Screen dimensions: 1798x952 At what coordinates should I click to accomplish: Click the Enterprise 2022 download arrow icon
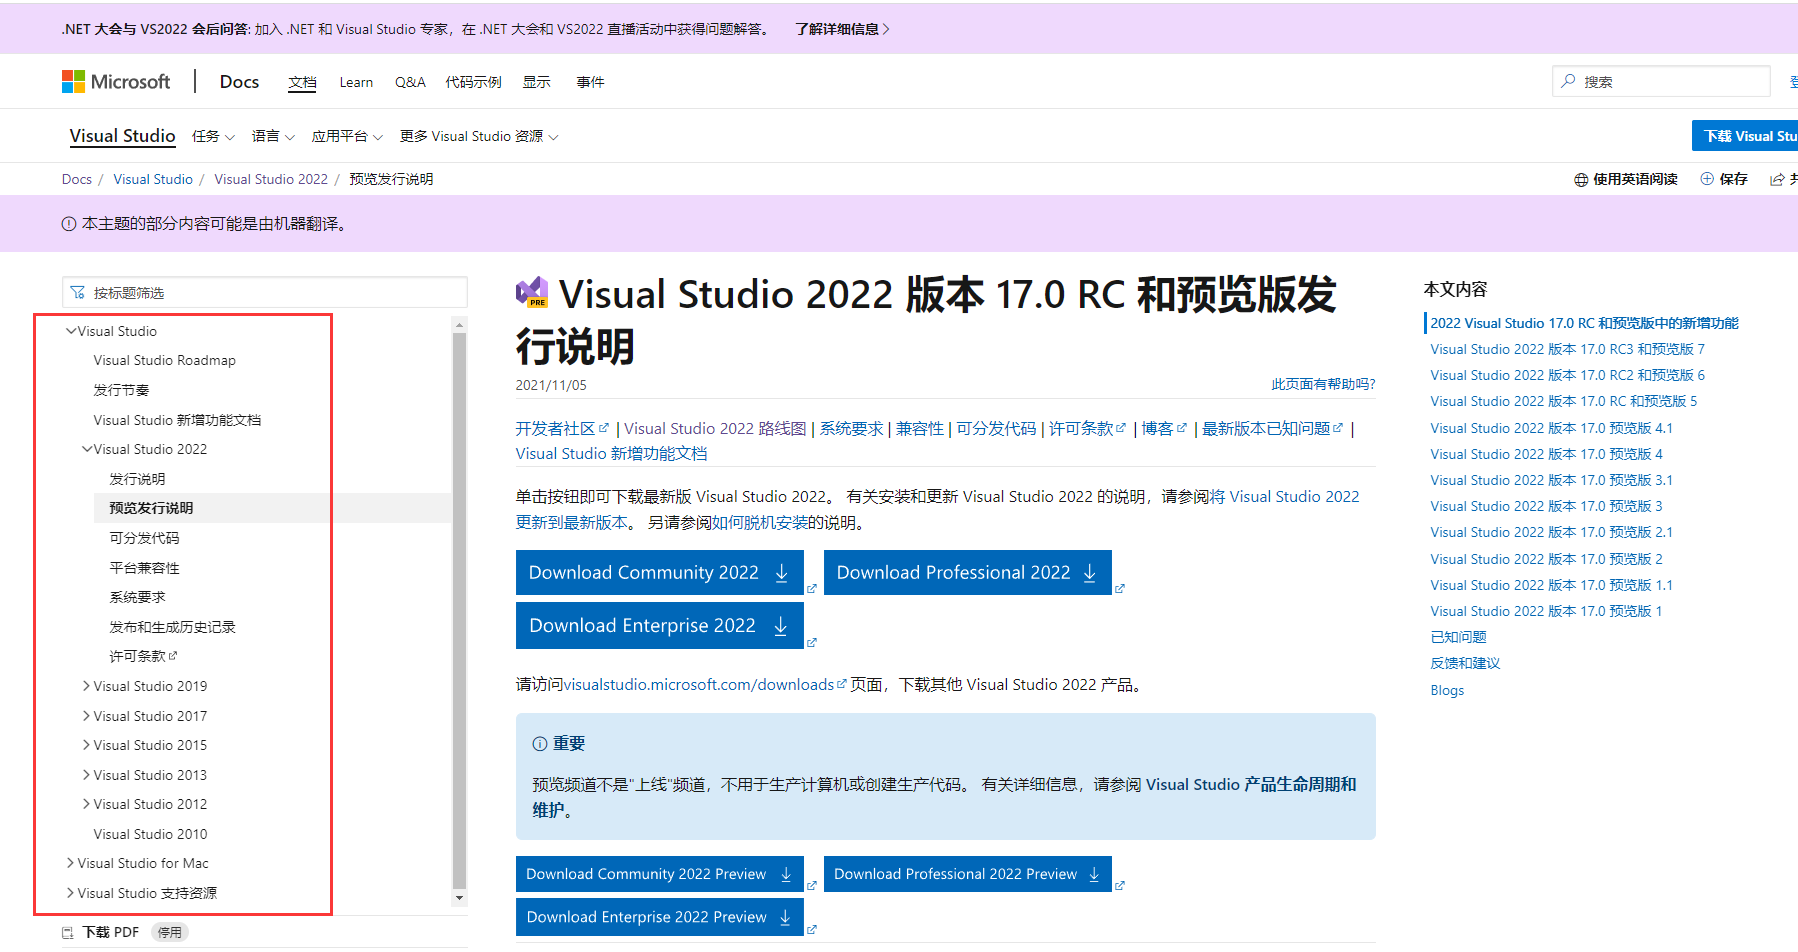pyautogui.click(x=781, y=626)
